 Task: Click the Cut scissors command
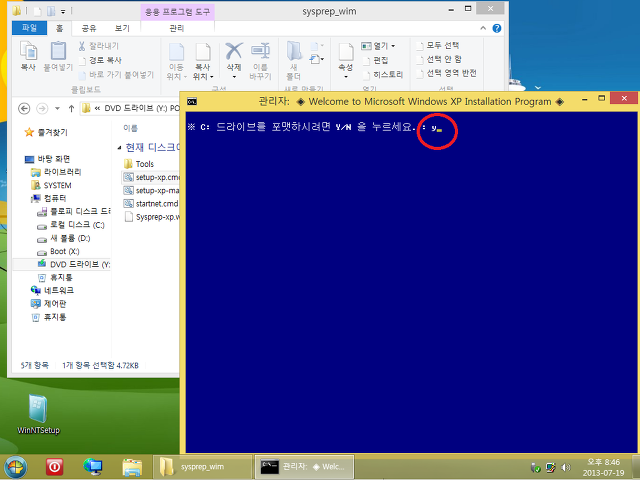point(98,46)
